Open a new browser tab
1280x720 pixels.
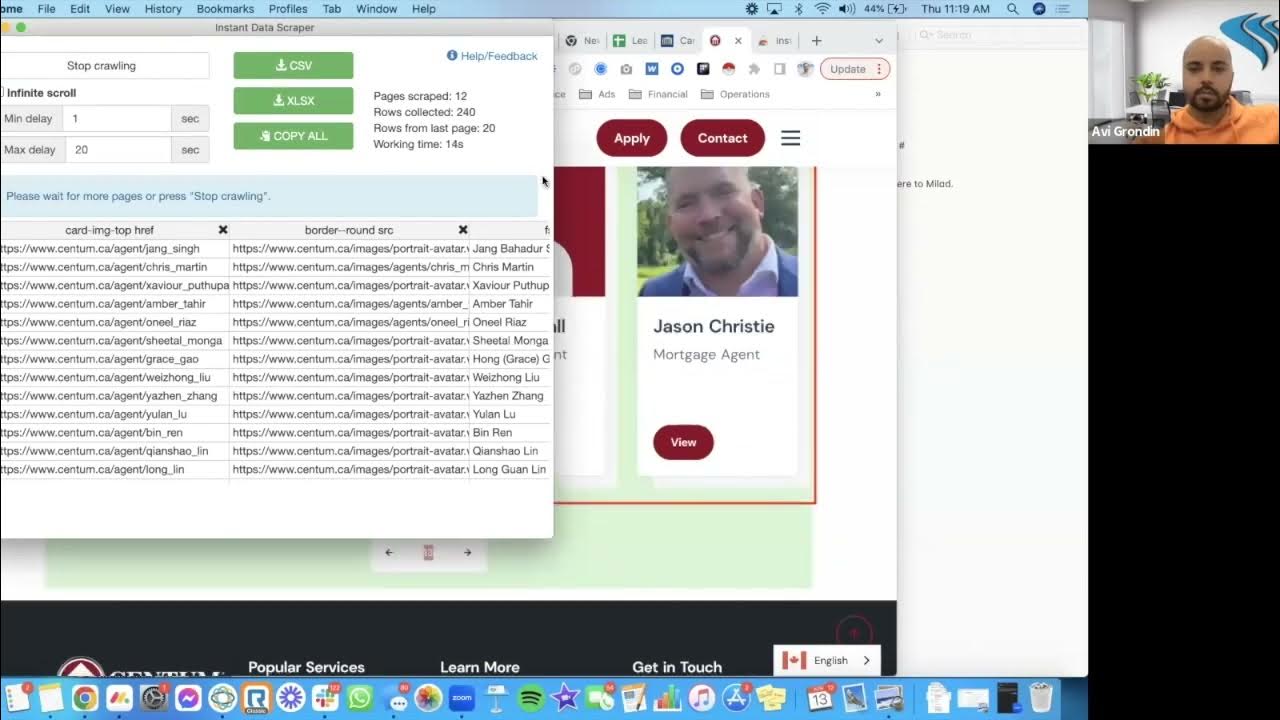click(816, 41)
